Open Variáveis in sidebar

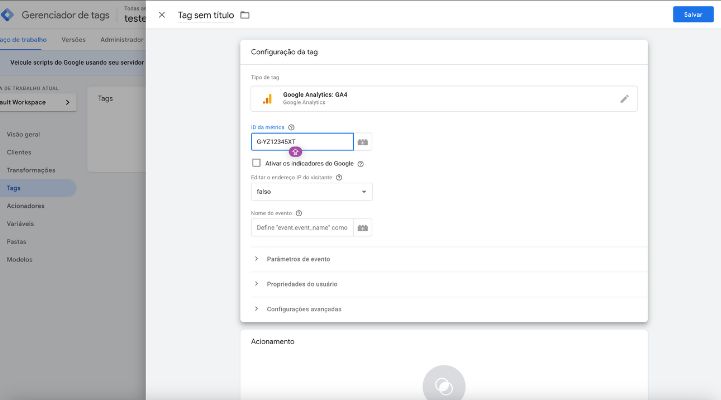(x=20, y=224)
